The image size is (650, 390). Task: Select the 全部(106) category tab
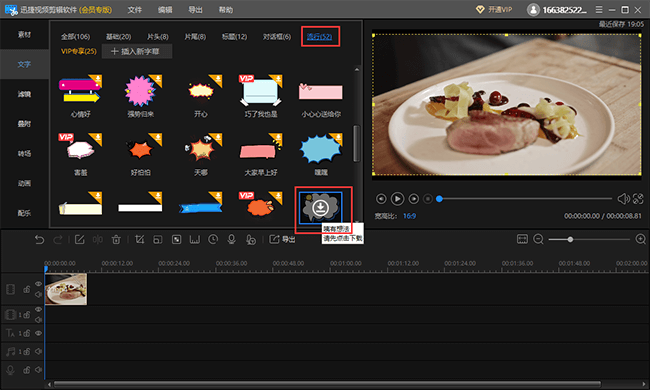tap(75, 36)
